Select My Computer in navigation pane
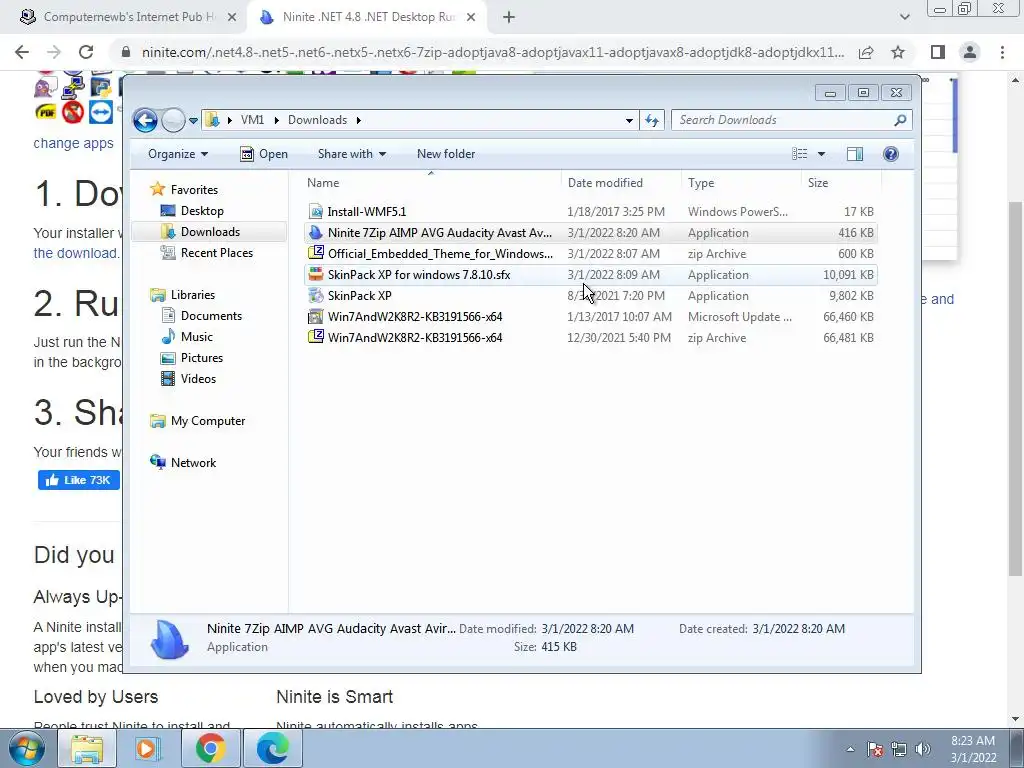 pos(208,421)
